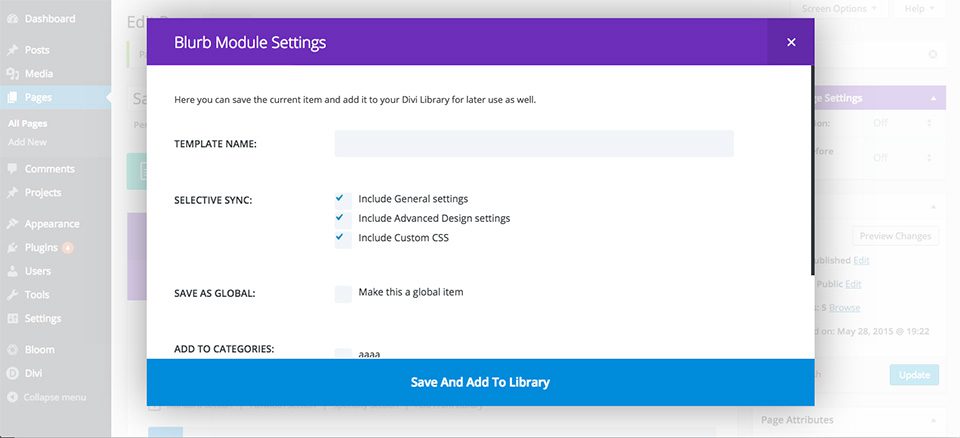Click Collapse menu in sidebar
The width and height of the screenshot is (960, 438).
pos(54,398)
